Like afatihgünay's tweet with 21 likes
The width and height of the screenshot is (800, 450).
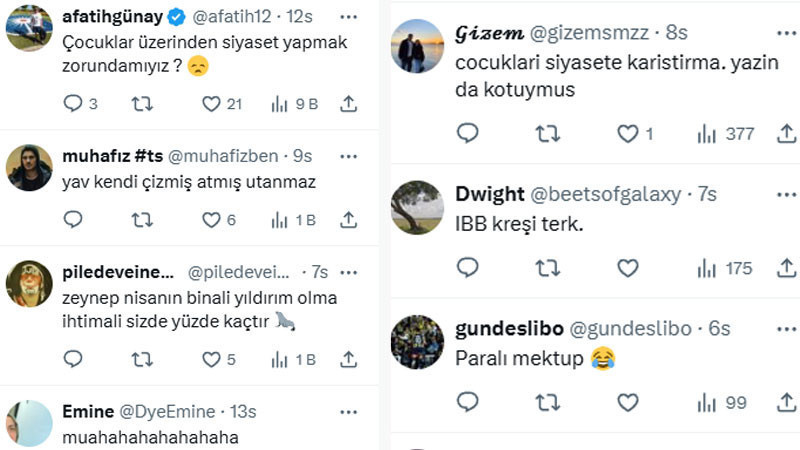[x=211, y=104]
